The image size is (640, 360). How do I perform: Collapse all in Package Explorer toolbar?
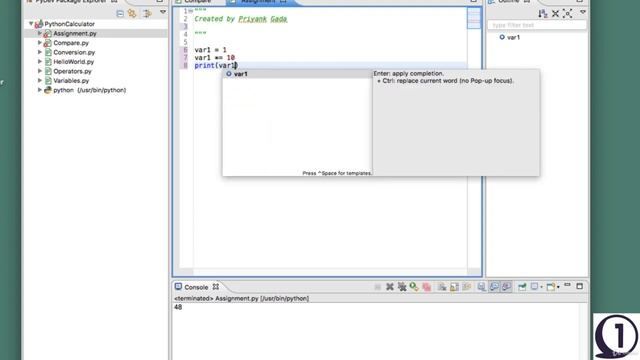(120, 13)
